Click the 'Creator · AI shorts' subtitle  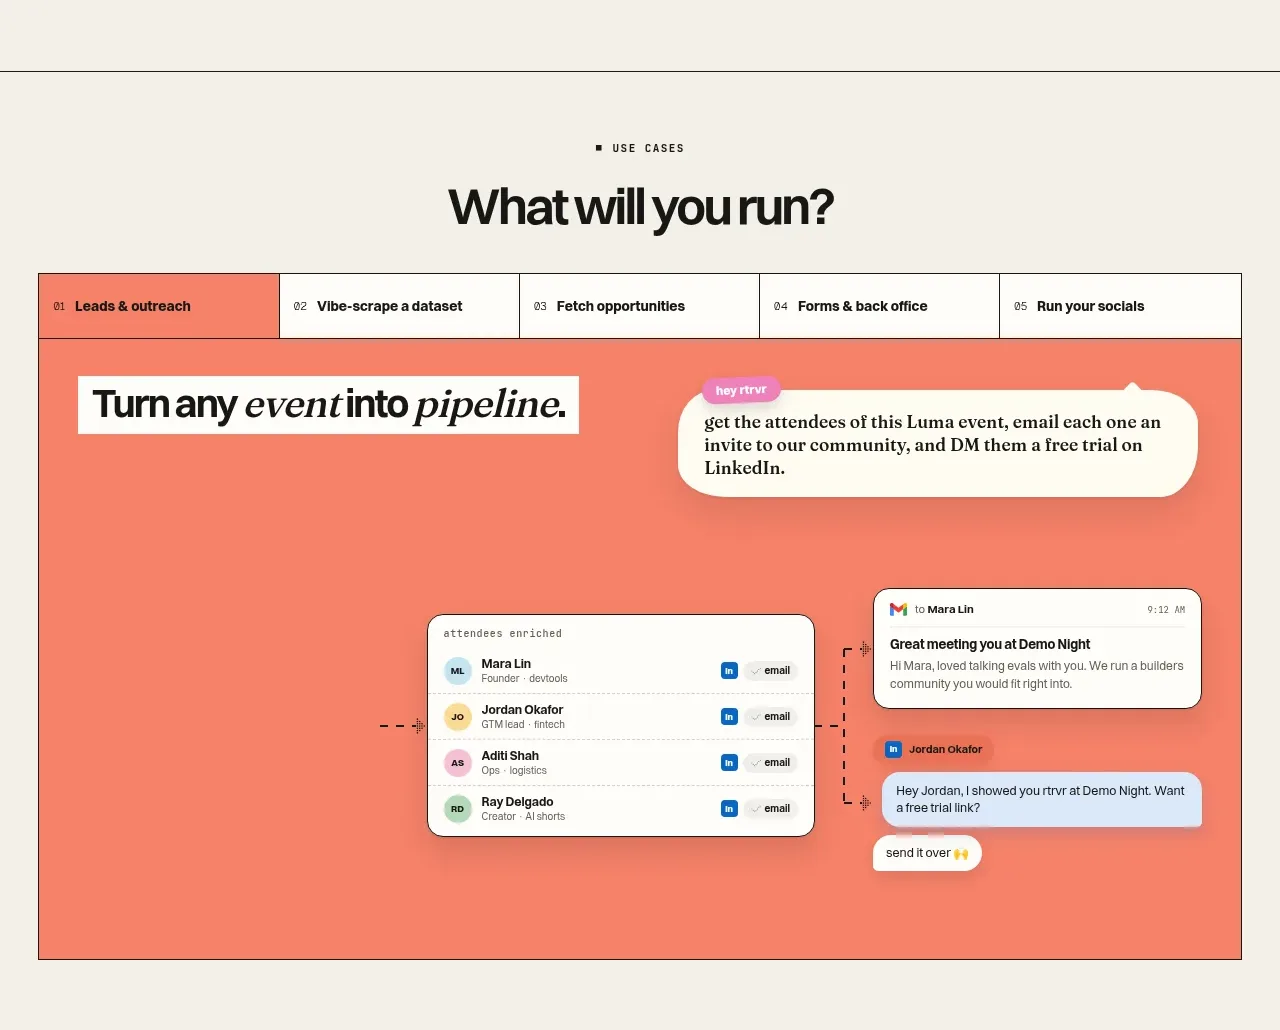click(523, 817)
